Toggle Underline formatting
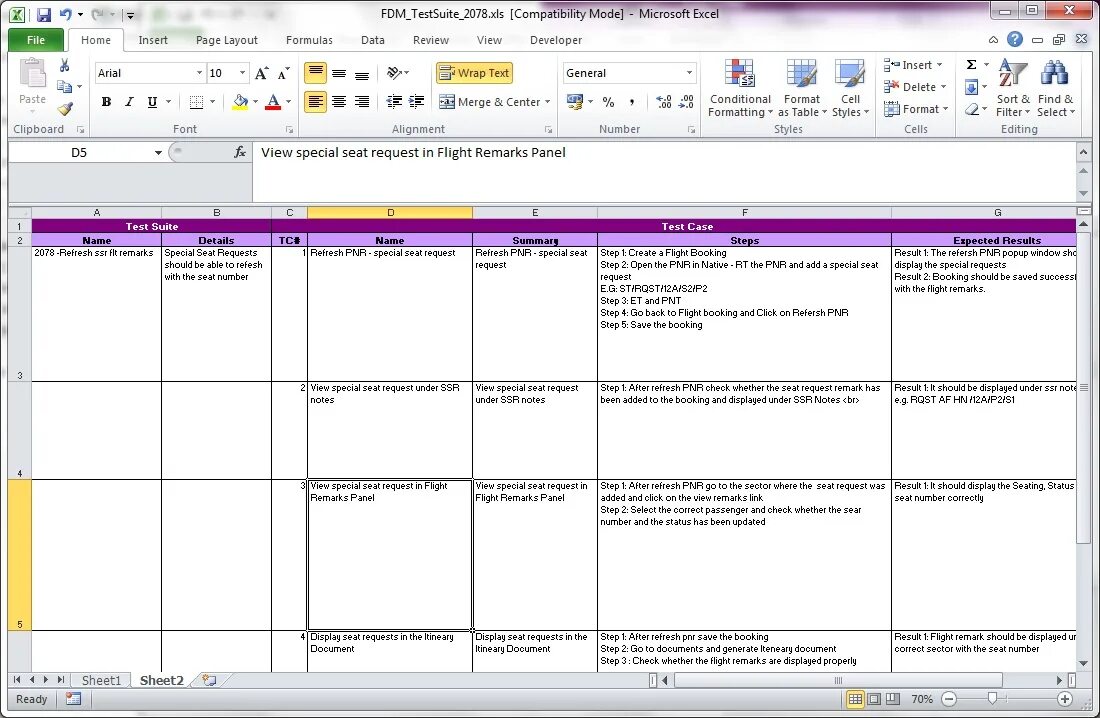Viewport: 1100px width, 718px height. point(152,102)
